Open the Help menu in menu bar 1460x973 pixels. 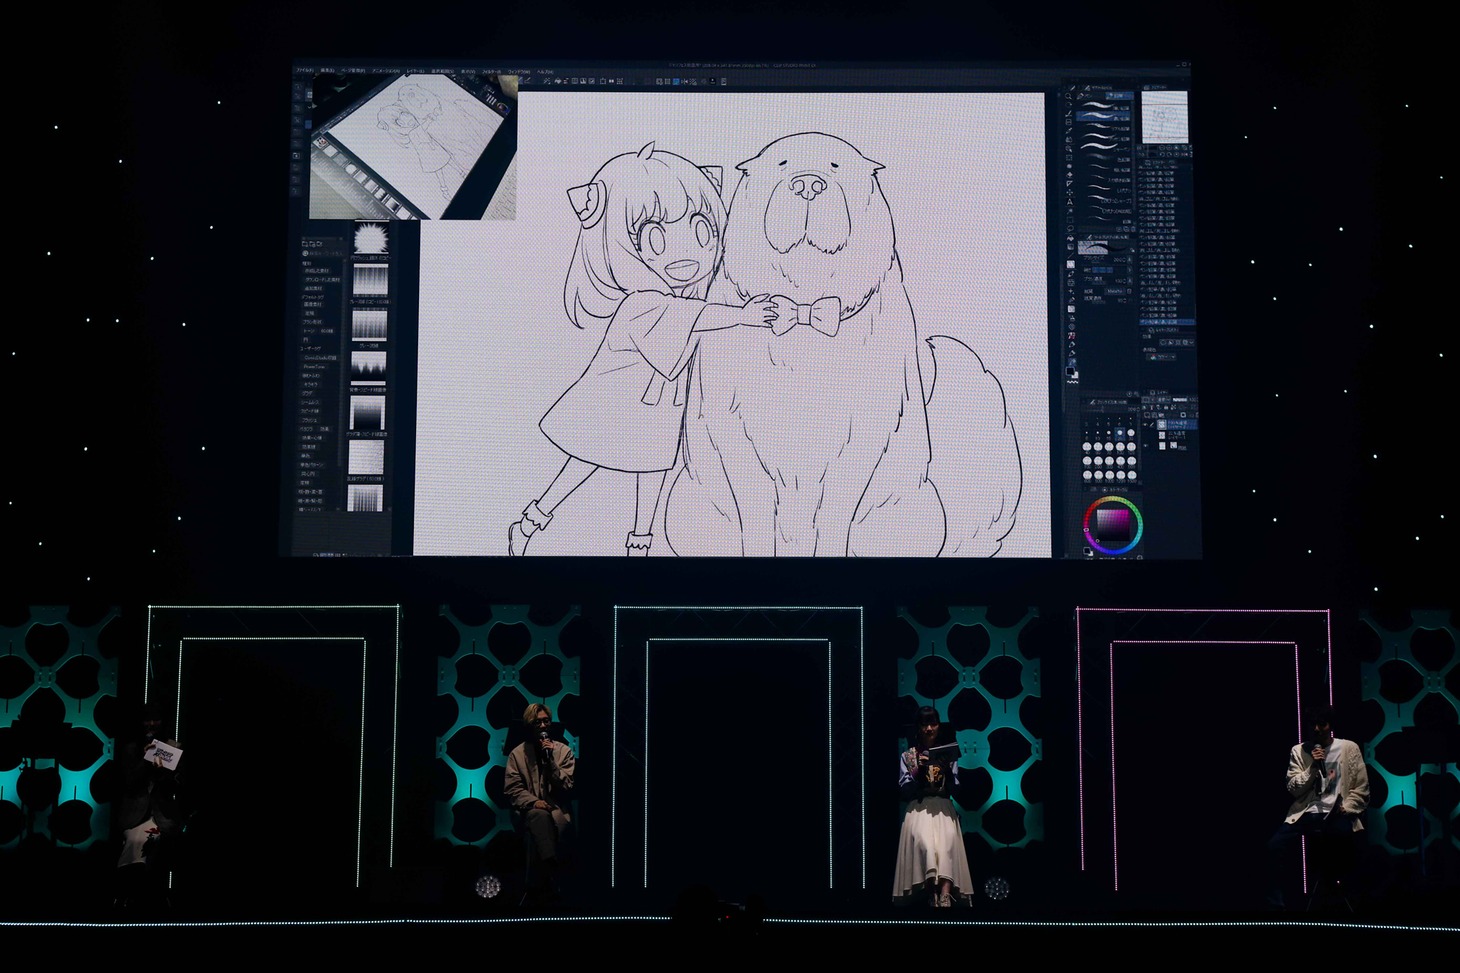(x=545, y=71)
